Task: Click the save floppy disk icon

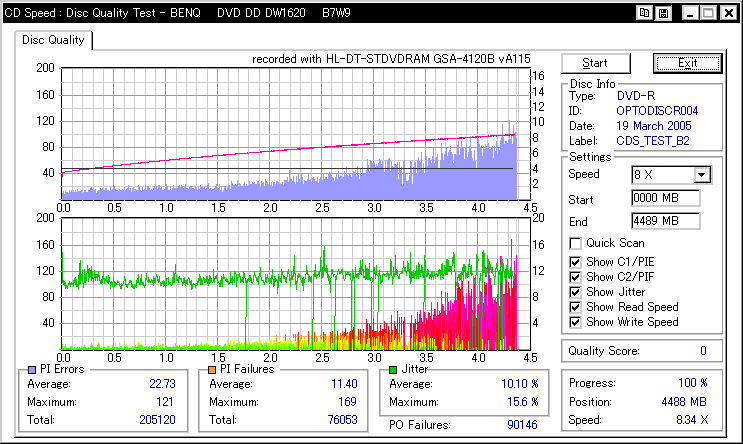Action: click(x=662, y=13)
